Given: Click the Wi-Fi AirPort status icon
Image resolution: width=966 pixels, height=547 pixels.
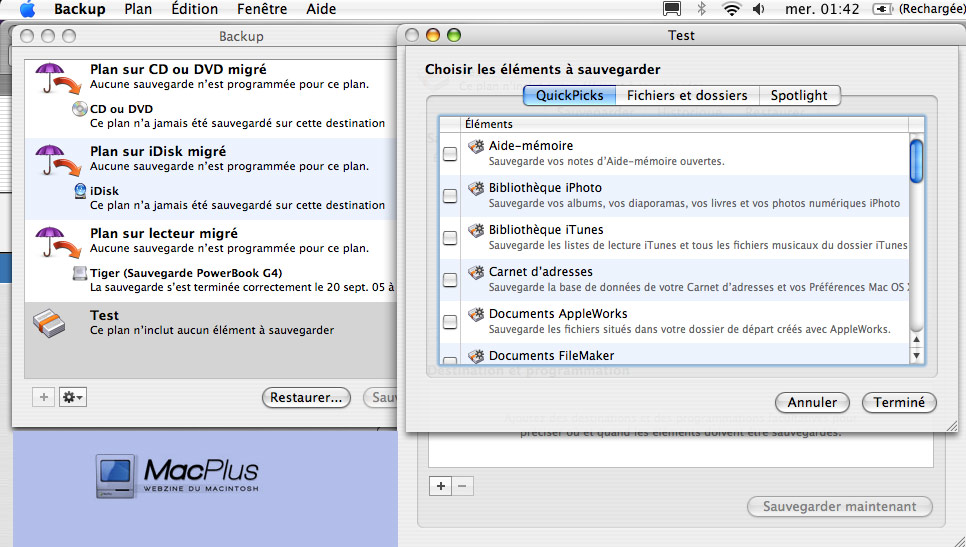Looking at the screenshot, I should point(731,9).
